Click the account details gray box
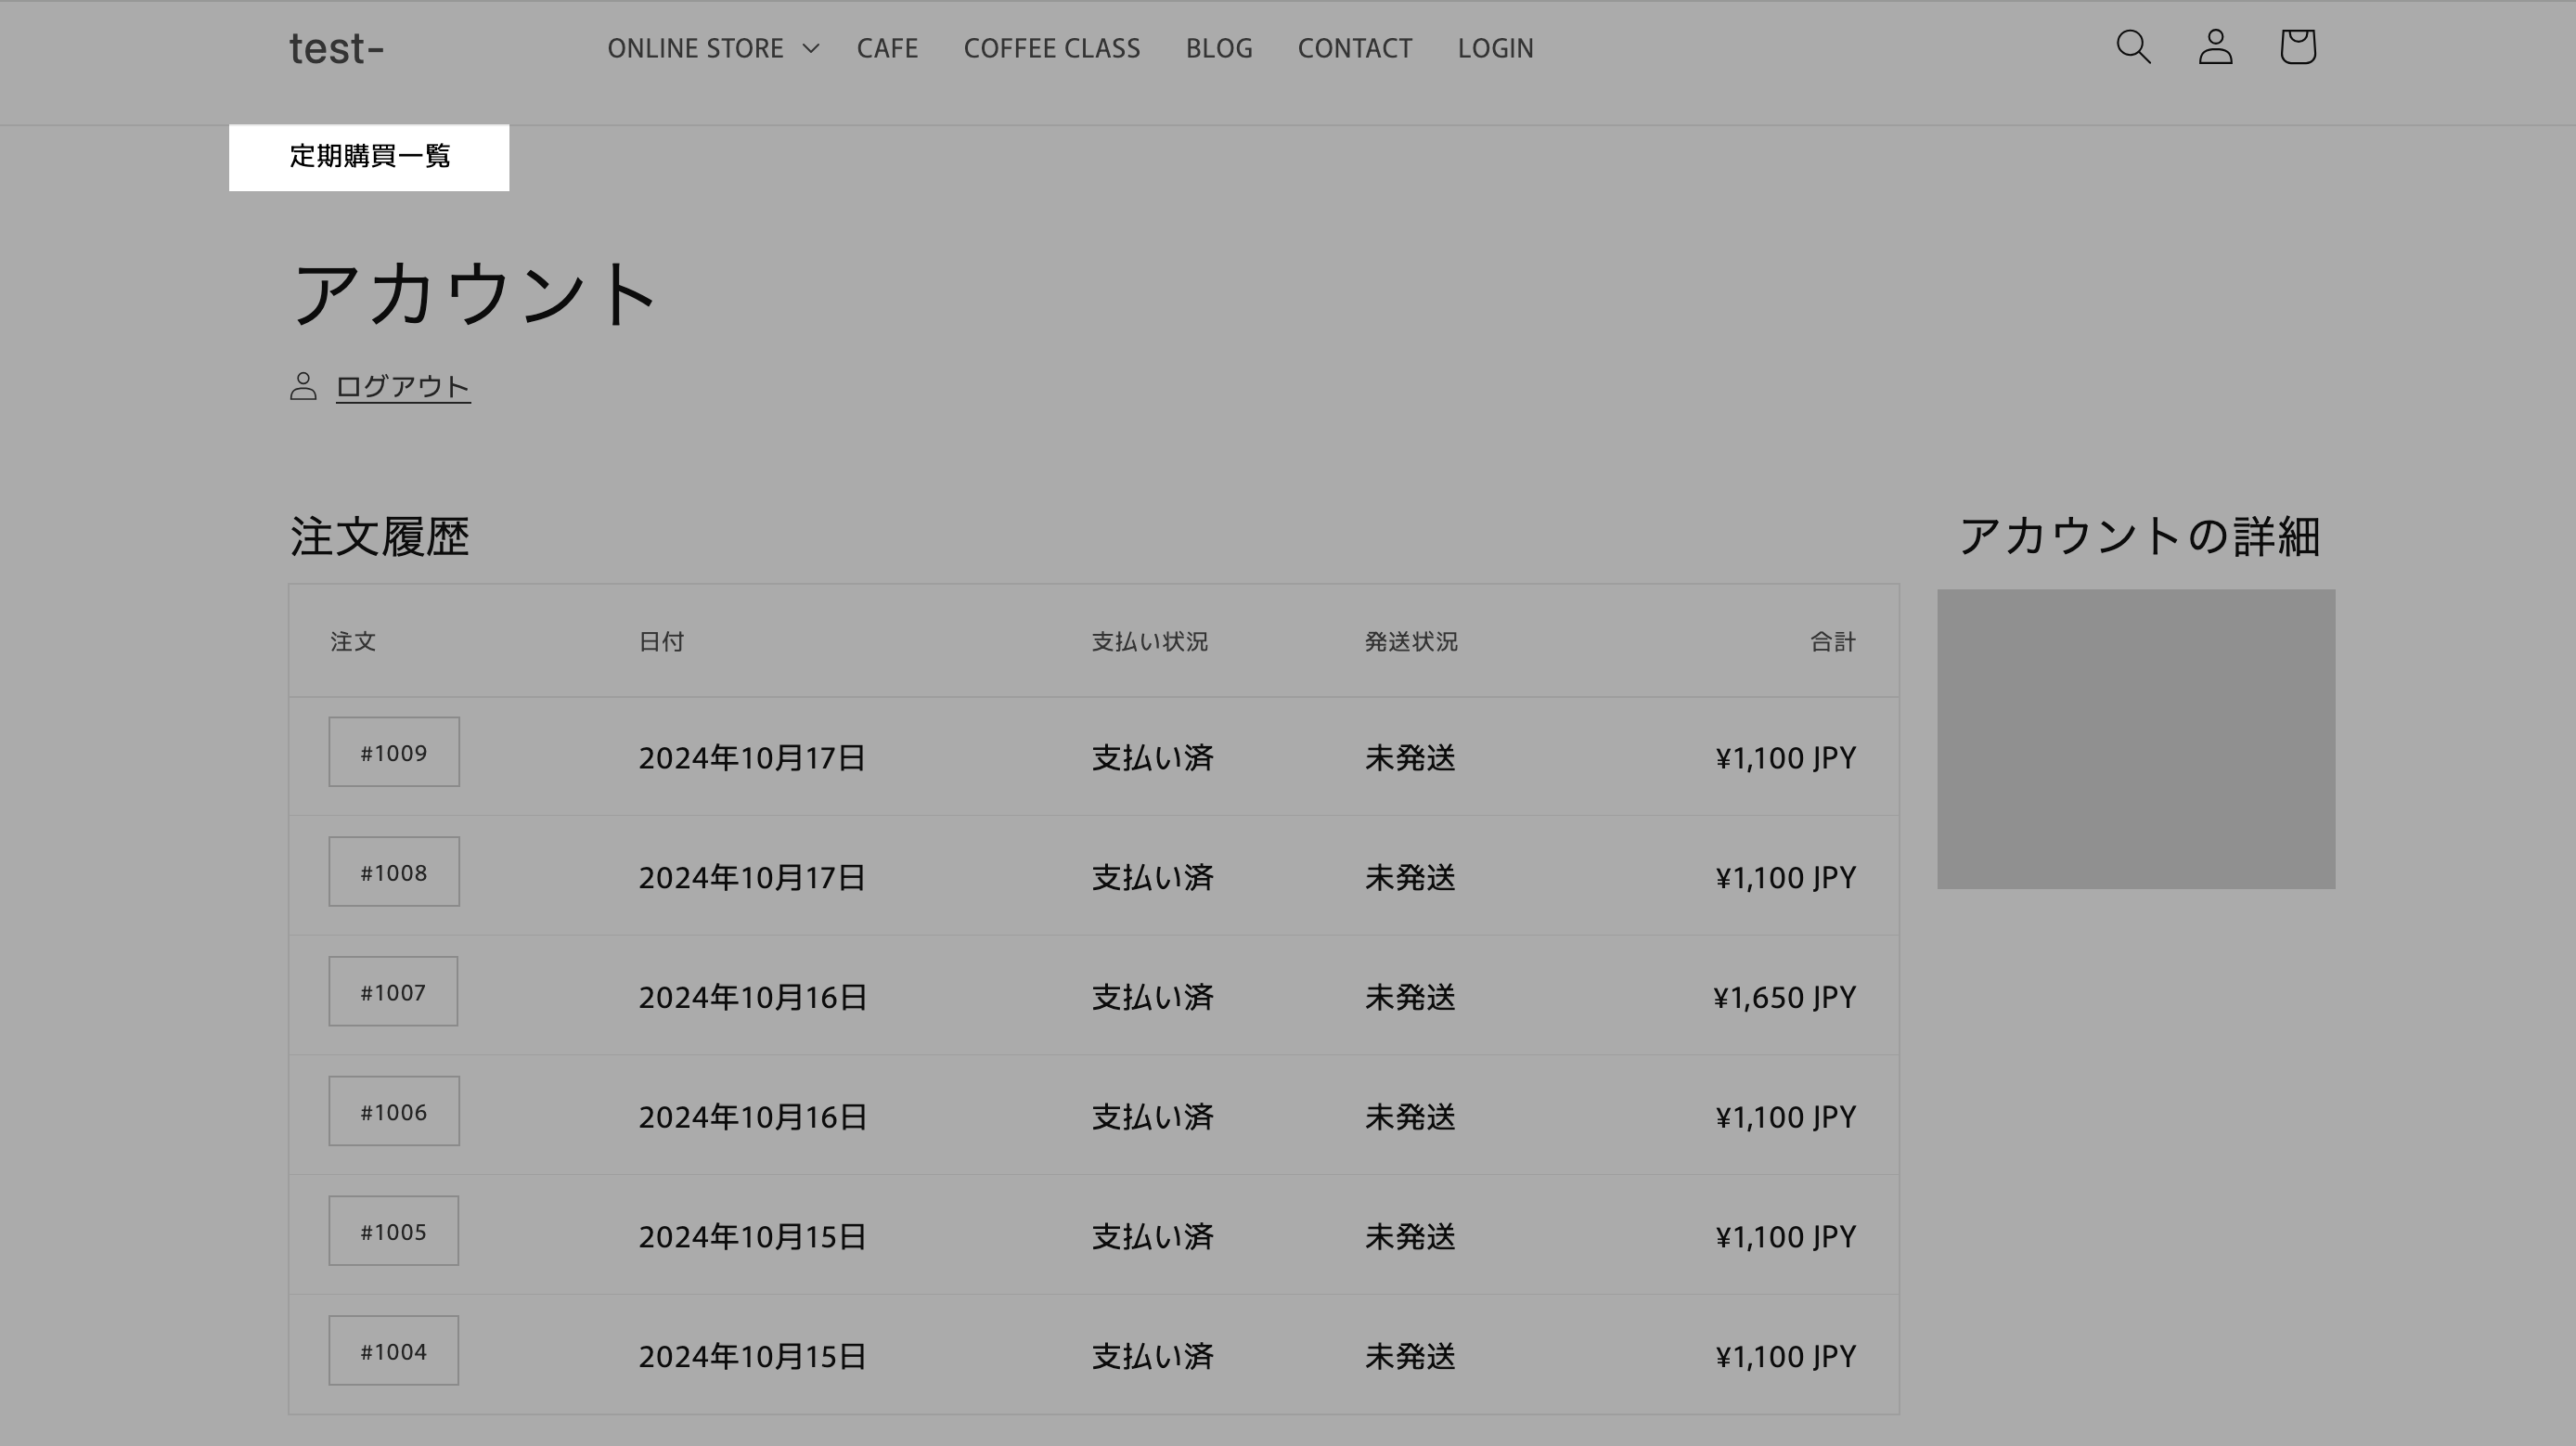This screenshot has height=1446, width=2576. [2136, 739]
